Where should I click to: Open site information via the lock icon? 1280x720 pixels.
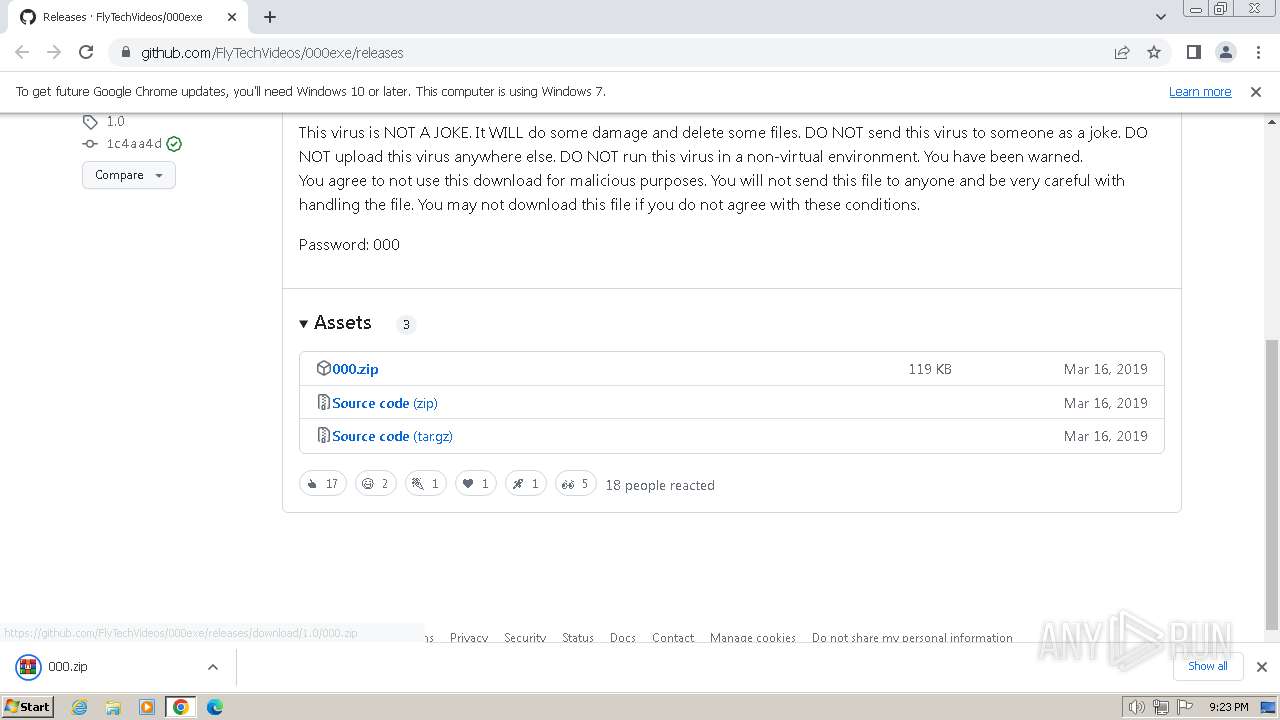(x=125, y=53)
